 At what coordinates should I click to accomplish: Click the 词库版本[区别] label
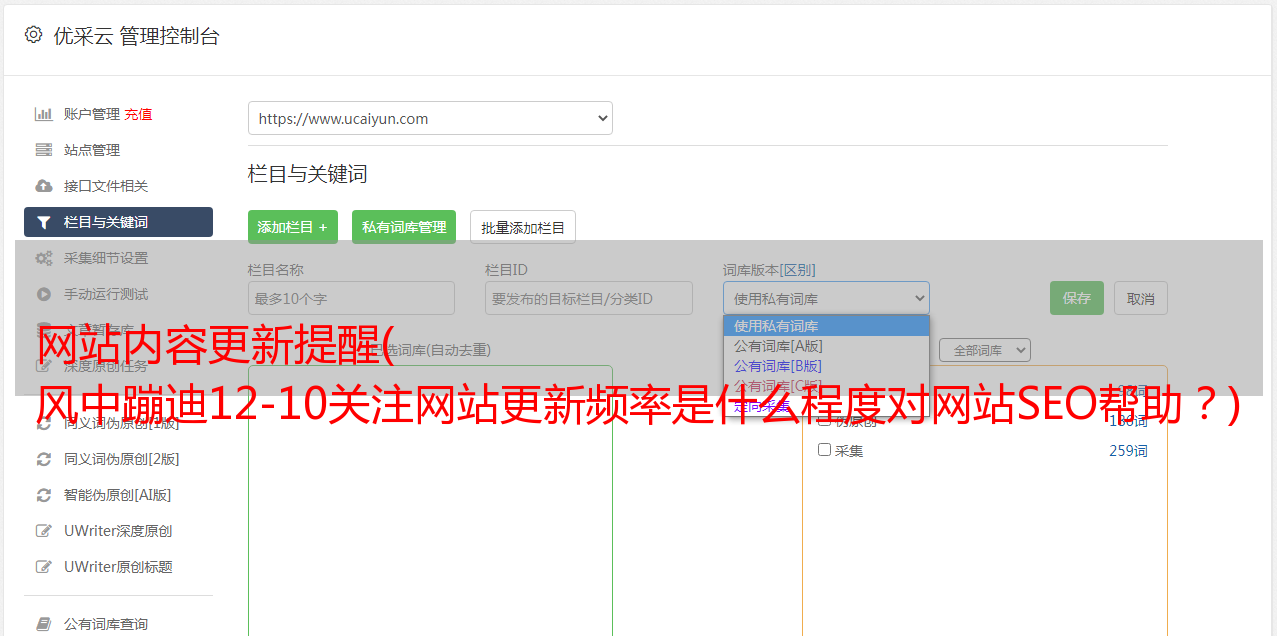769,270
